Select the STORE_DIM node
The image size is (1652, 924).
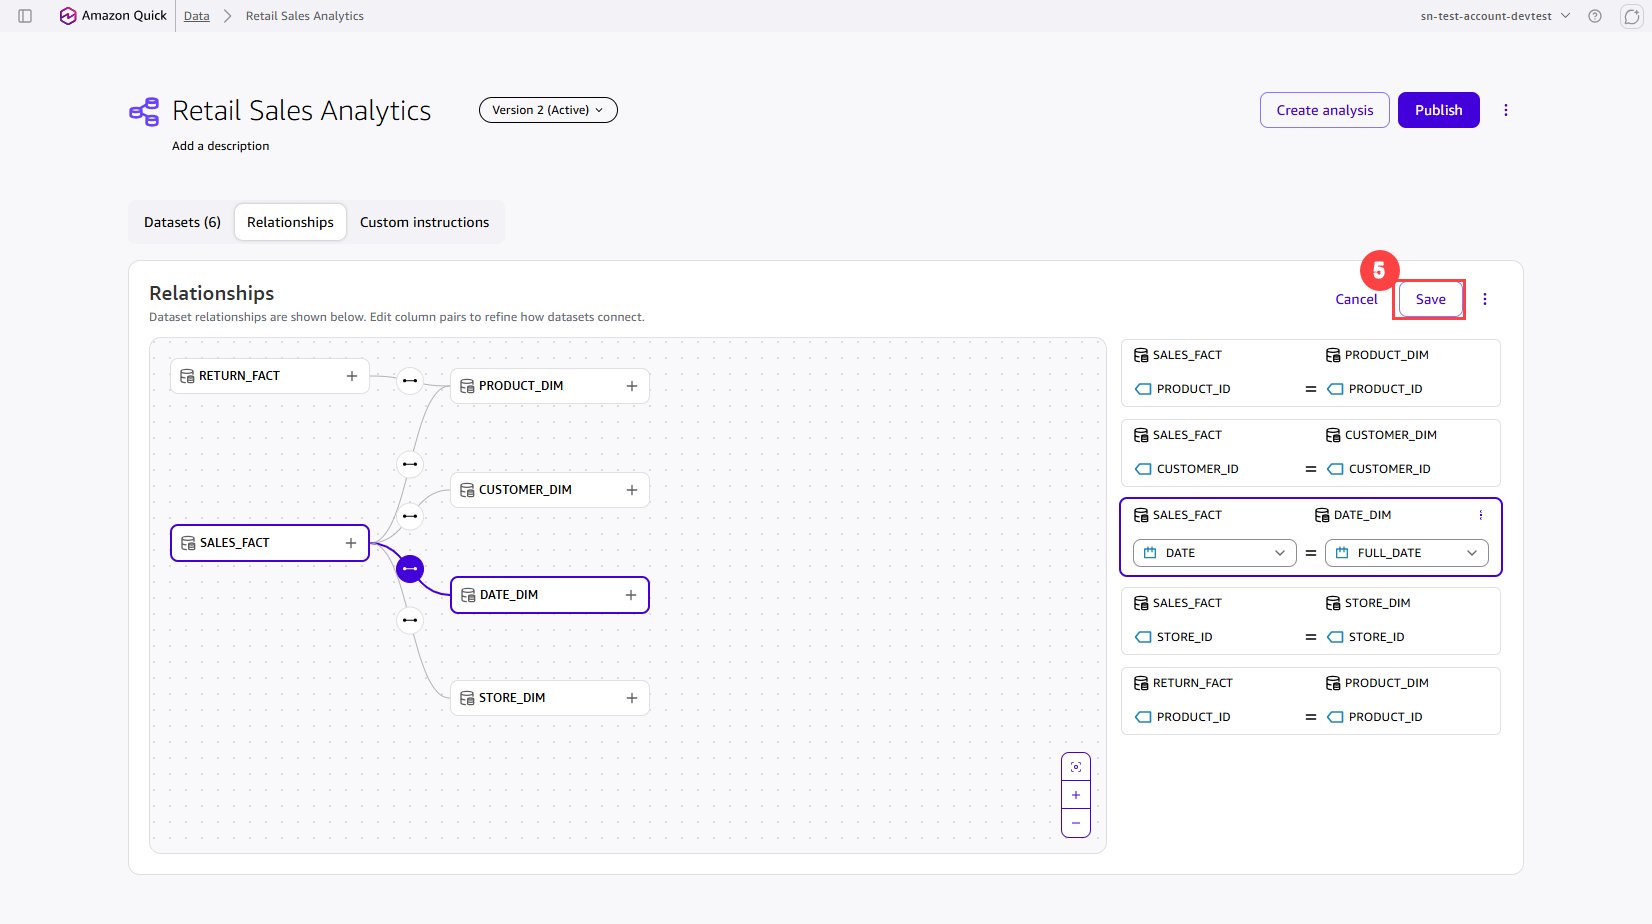click(x=549, y=698)
